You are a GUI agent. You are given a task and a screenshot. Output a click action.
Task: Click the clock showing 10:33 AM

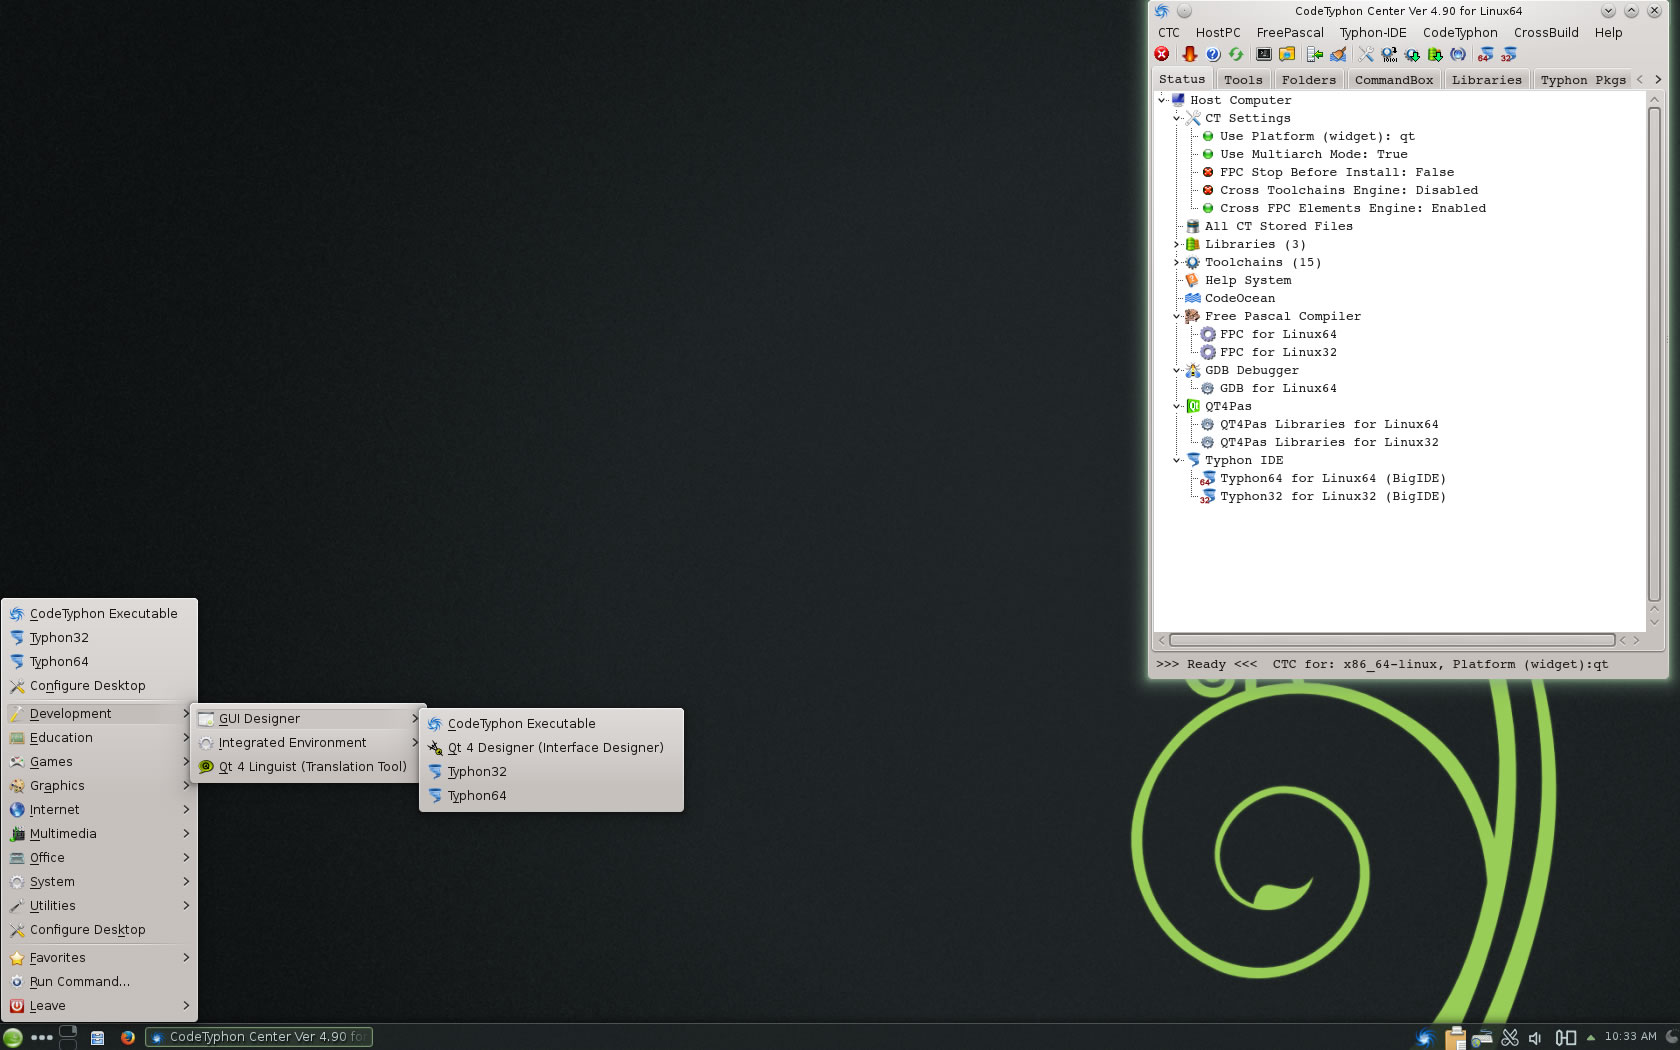click(x=1630, y=1037)
